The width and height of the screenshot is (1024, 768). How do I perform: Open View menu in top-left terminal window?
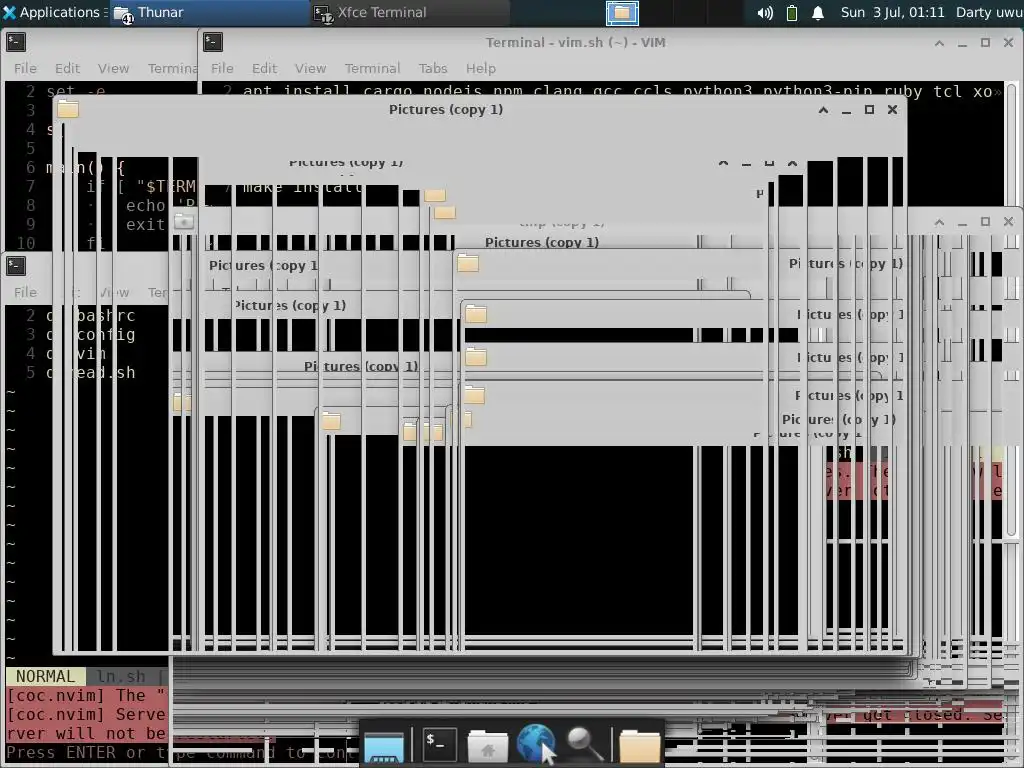[x=113, y=68]
